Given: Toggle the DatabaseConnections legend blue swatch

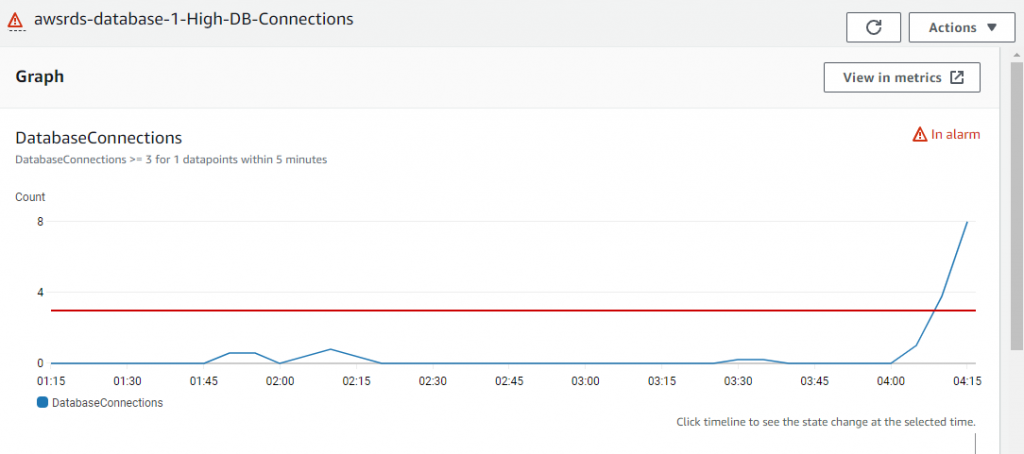Looking at the screenshot, I should 42,403.
